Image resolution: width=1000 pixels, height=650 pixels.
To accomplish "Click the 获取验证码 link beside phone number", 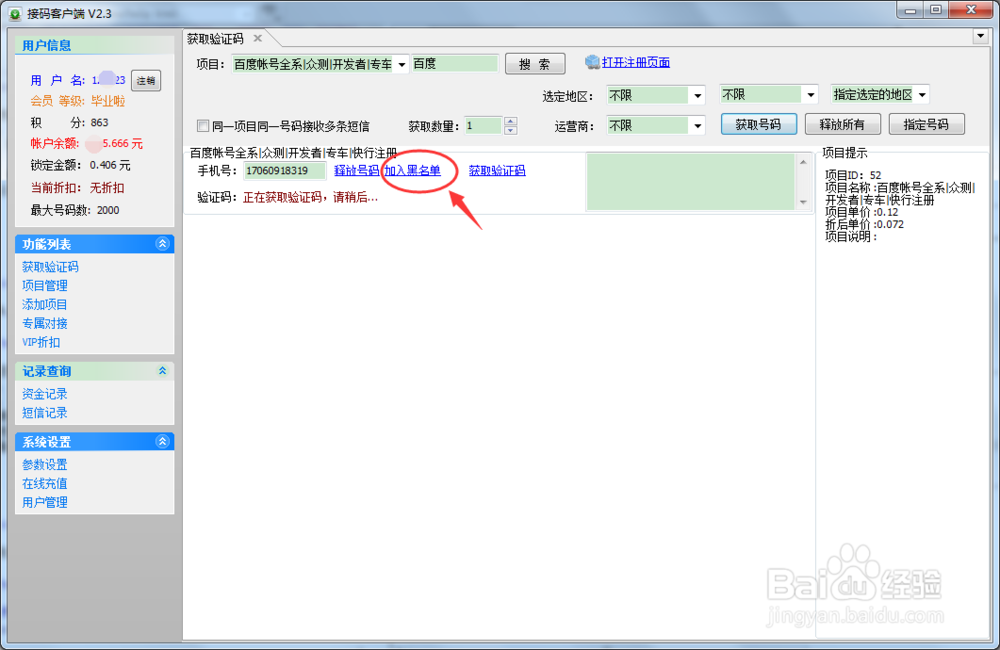I will point(497,170).
